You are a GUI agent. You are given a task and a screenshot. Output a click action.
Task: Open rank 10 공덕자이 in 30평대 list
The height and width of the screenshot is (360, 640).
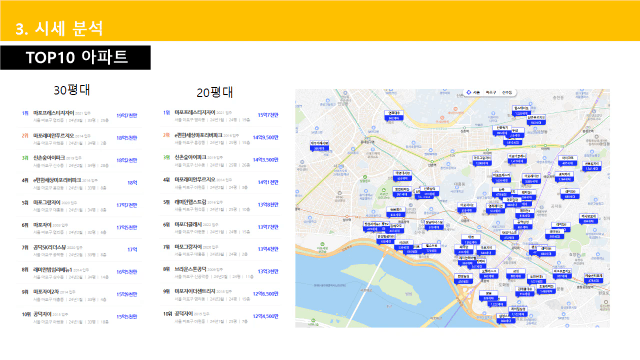pyautogui.click(x=80, y=317)
